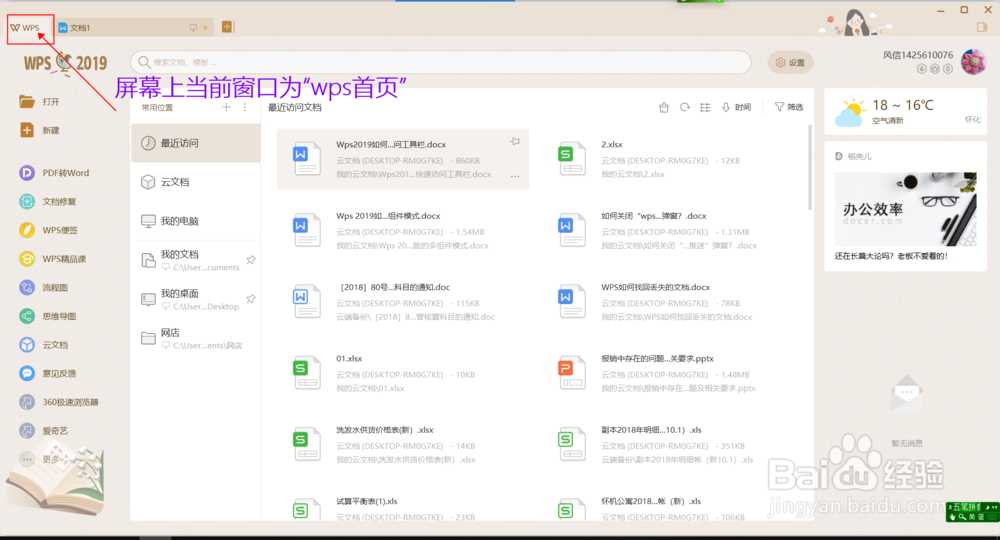Select 我的电脑 location
The height and width of the screenshot is (540, 1000).
pos(196,221)
